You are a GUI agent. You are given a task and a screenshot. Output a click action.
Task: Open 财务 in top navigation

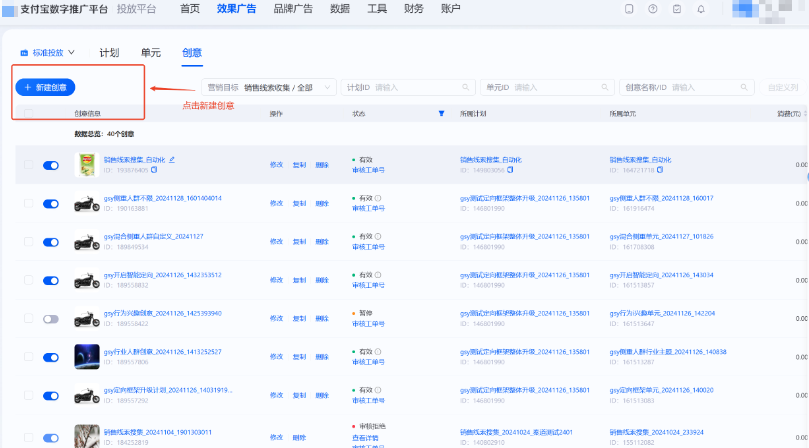(414, 9)
